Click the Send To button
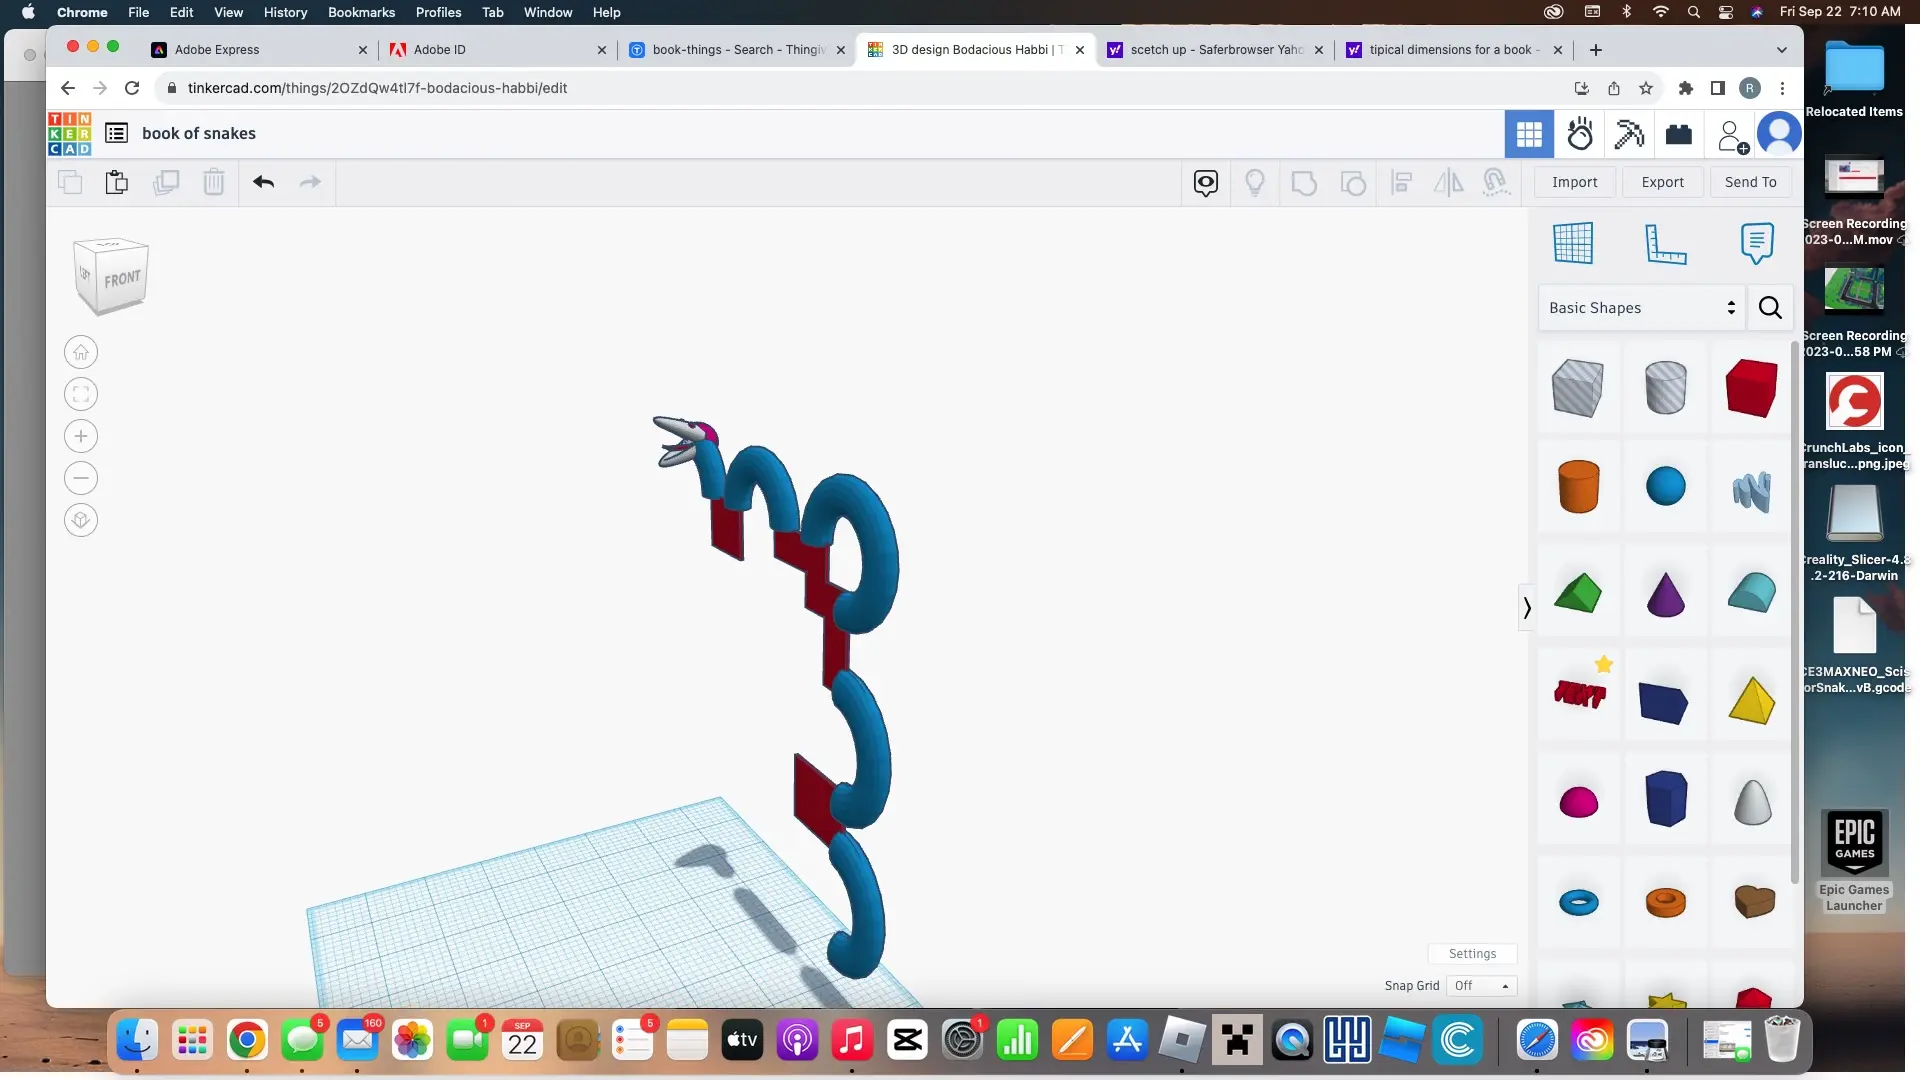The image size is (1920, 1080). 1751,182
